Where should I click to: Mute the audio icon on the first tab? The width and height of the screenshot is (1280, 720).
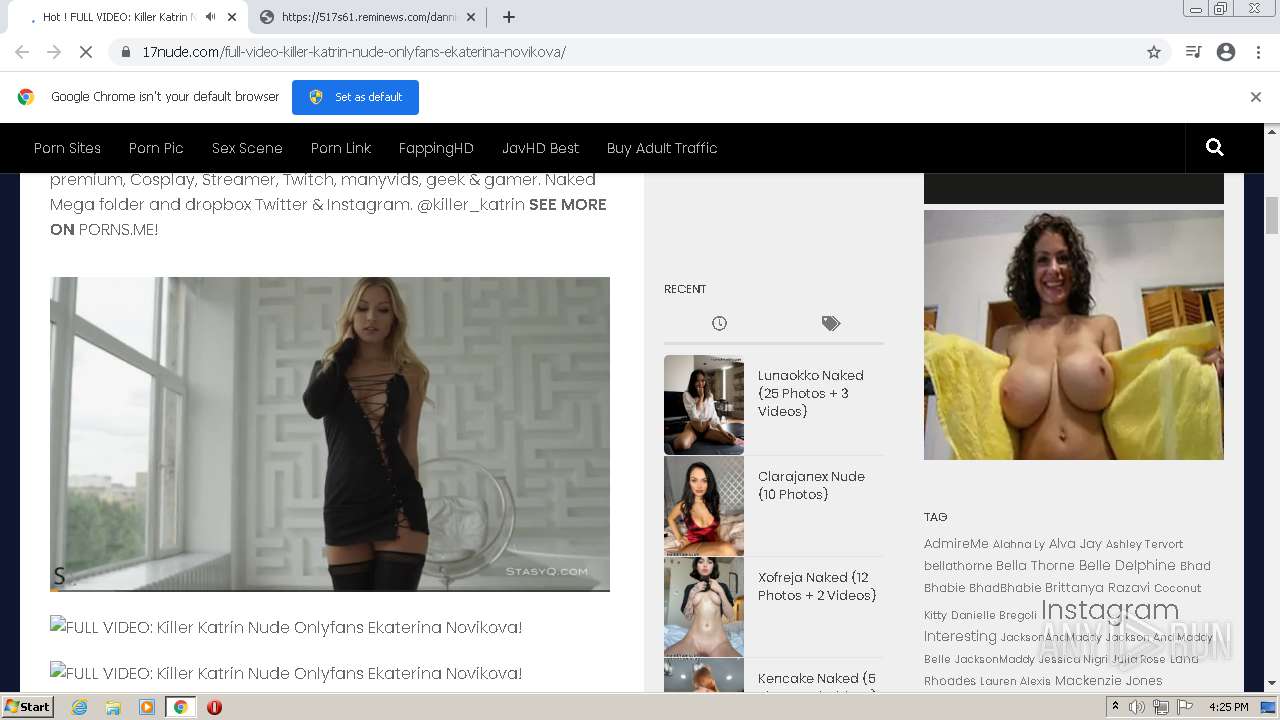(211, 17)
